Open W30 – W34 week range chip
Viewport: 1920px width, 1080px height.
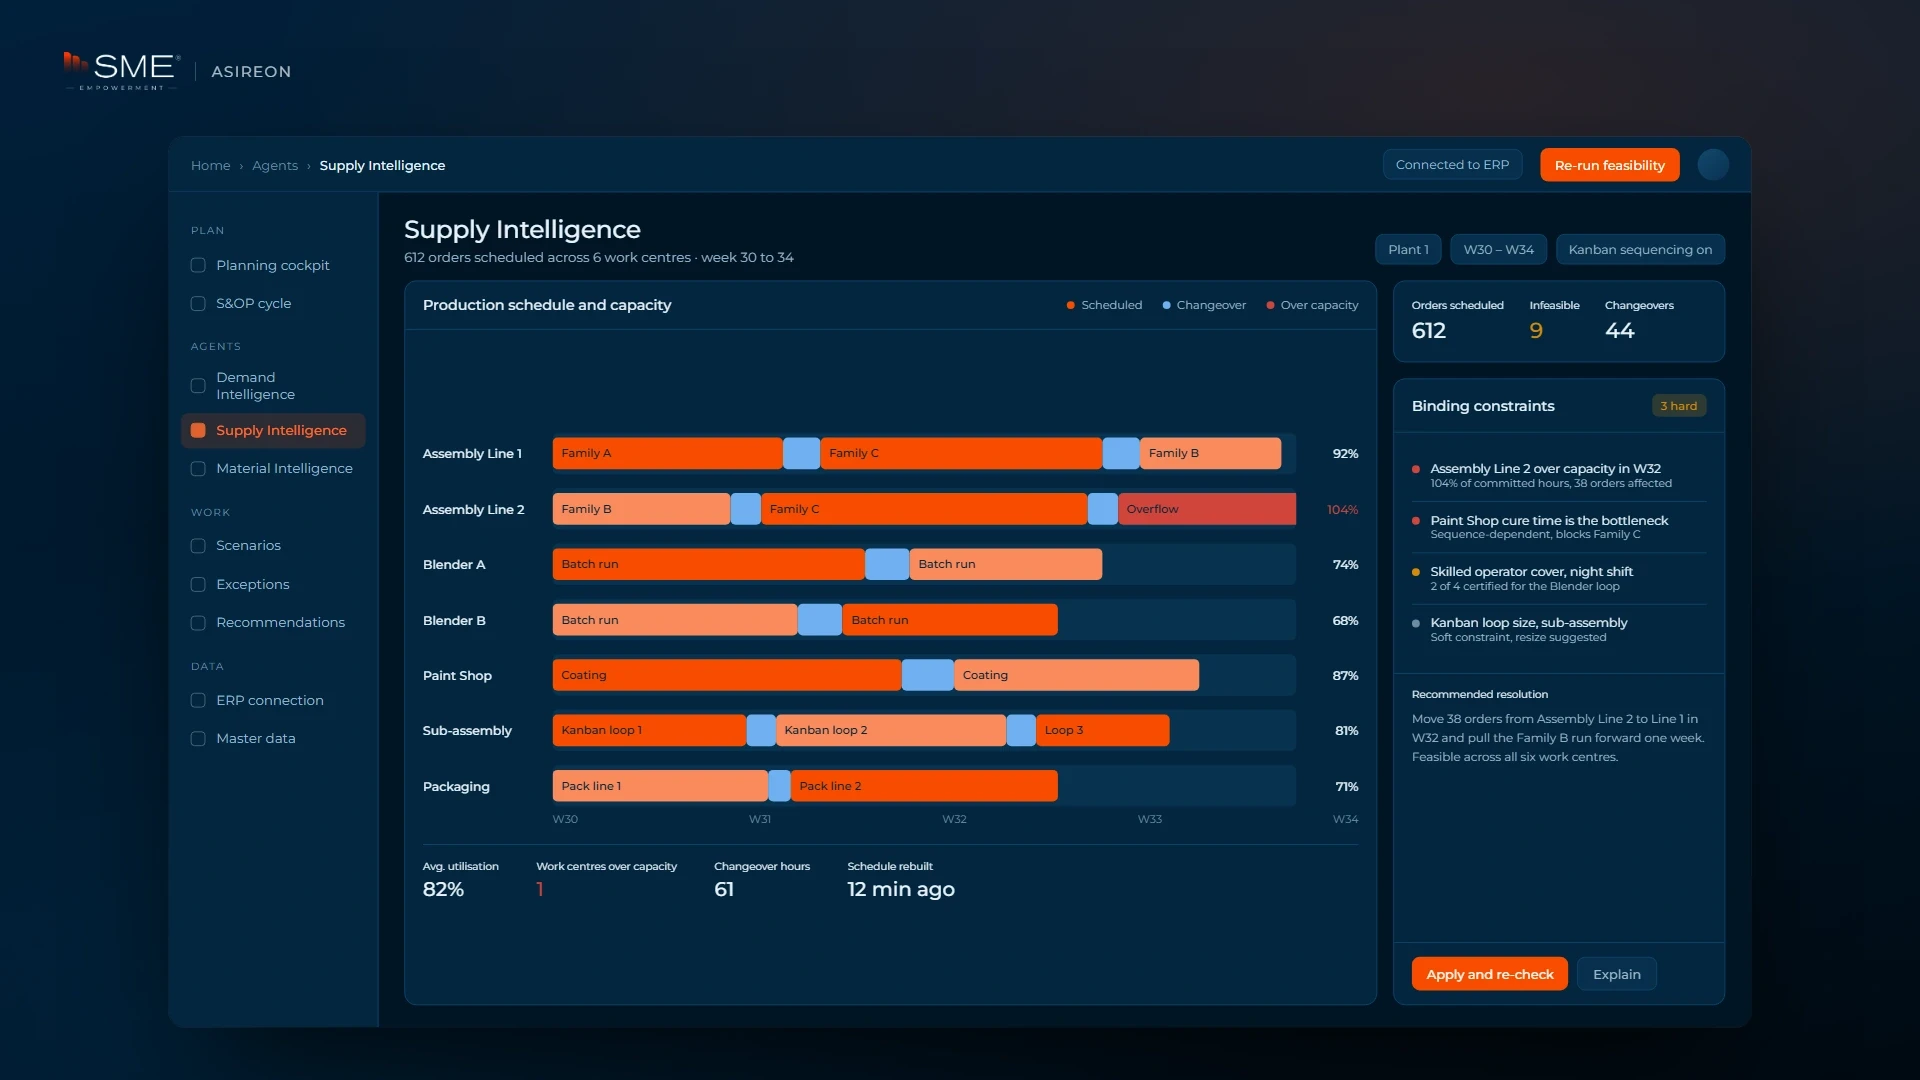coord(1498,250)
